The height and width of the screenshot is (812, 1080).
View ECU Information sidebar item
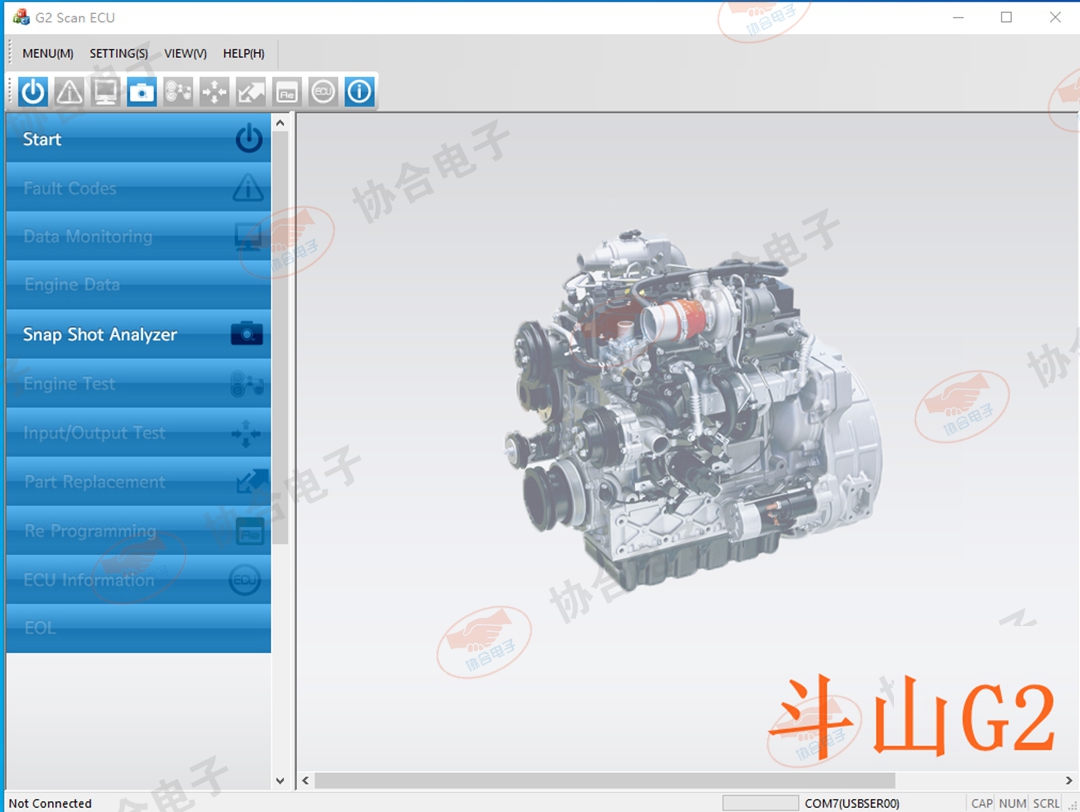pyautogui.click(x=138, y=579)
